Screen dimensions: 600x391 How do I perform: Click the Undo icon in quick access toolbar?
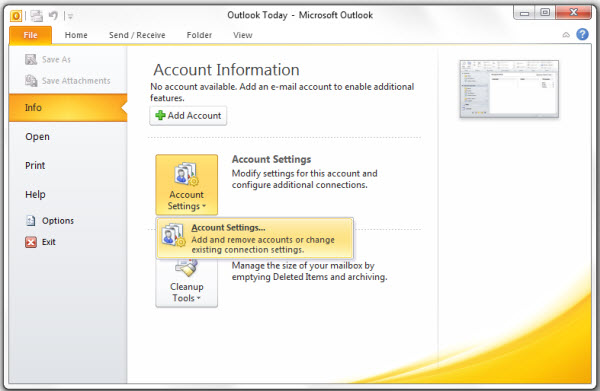click(x=53, y=16)
